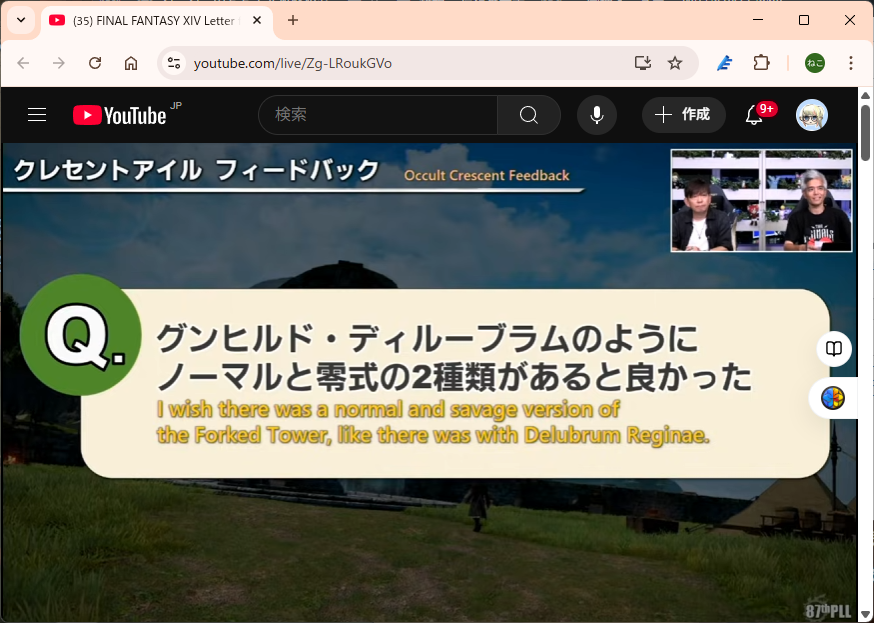Click the 'グンヒルド・ディルーブラムのように' question line
The height and width of the screenshot is (623, 874).
pyautogui.click(x=427, y=339)
